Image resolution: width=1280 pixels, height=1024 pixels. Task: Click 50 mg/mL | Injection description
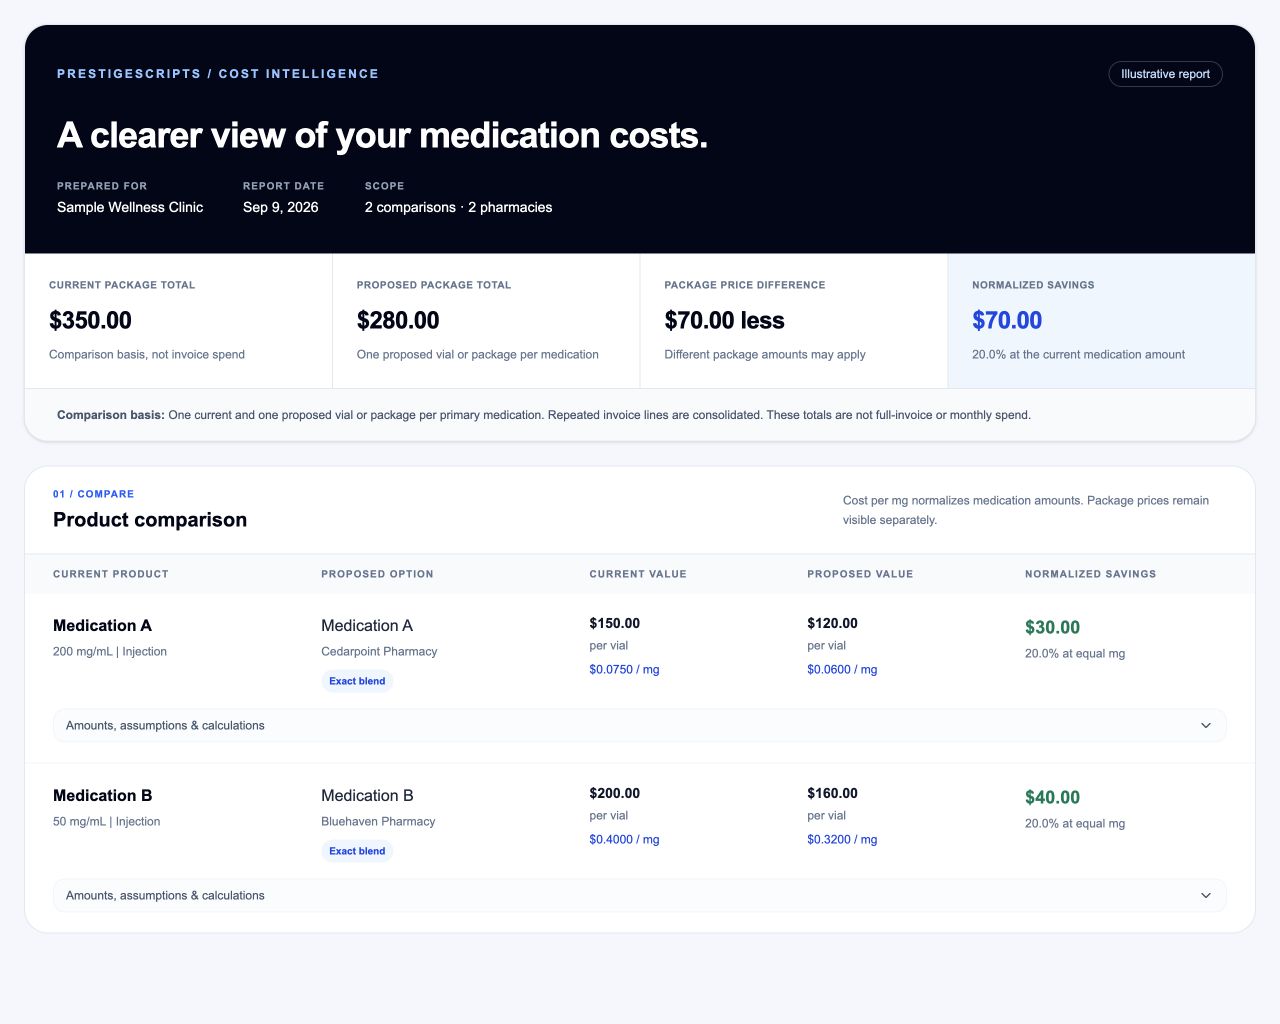106,821
